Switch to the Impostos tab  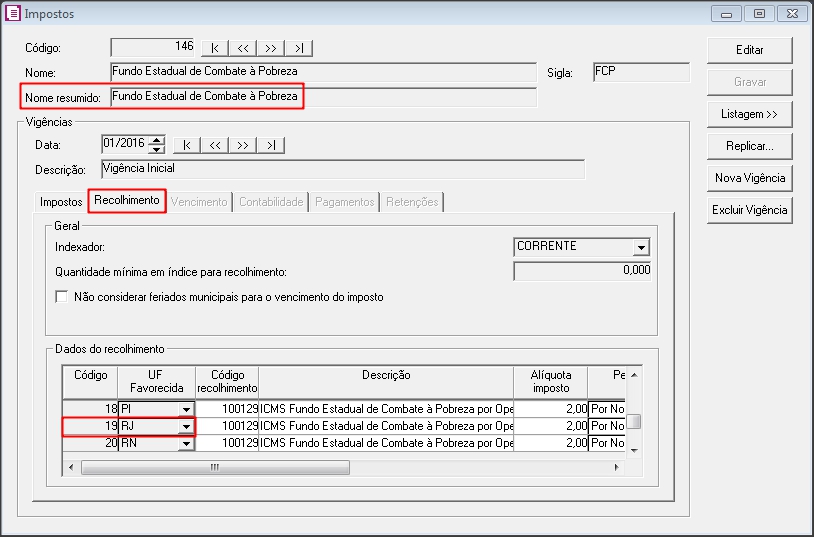click(x=61, y=202)
